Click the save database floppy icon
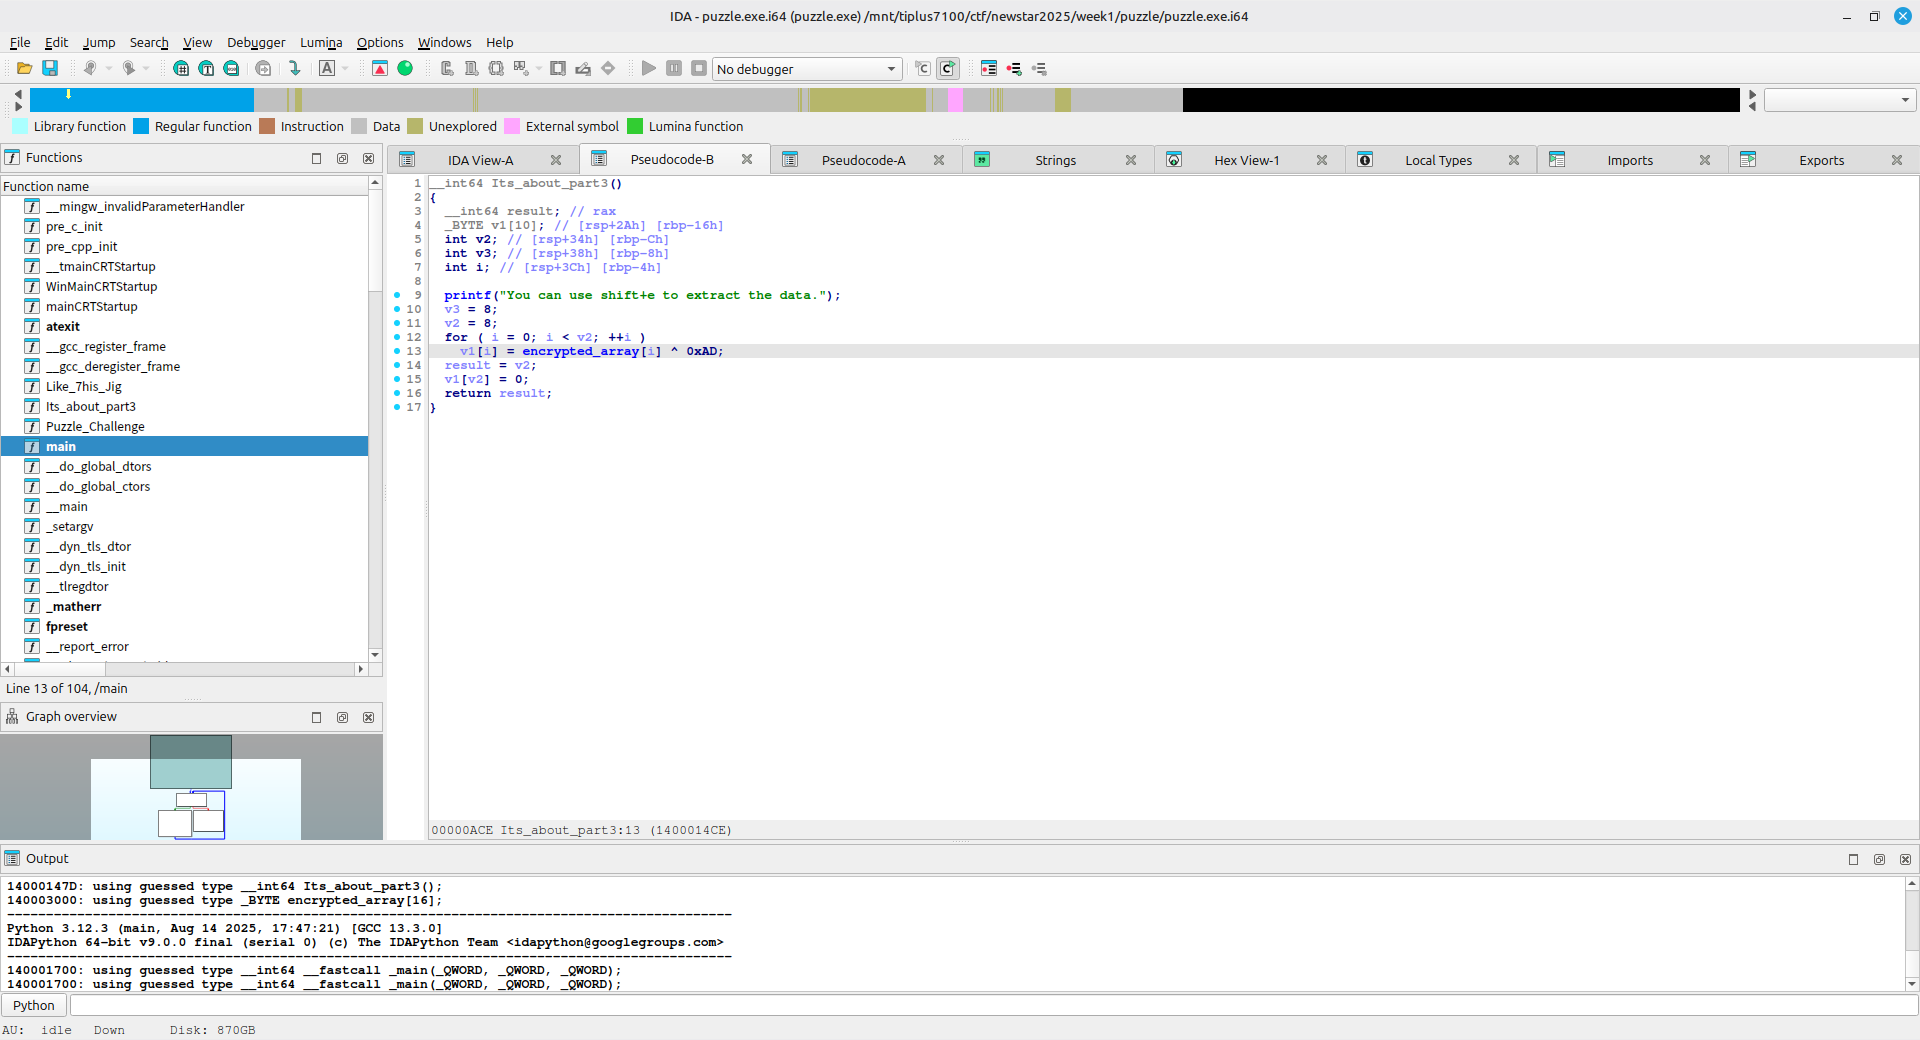Viewport: 1920px width, 1040px height. [x=50, y=68]
